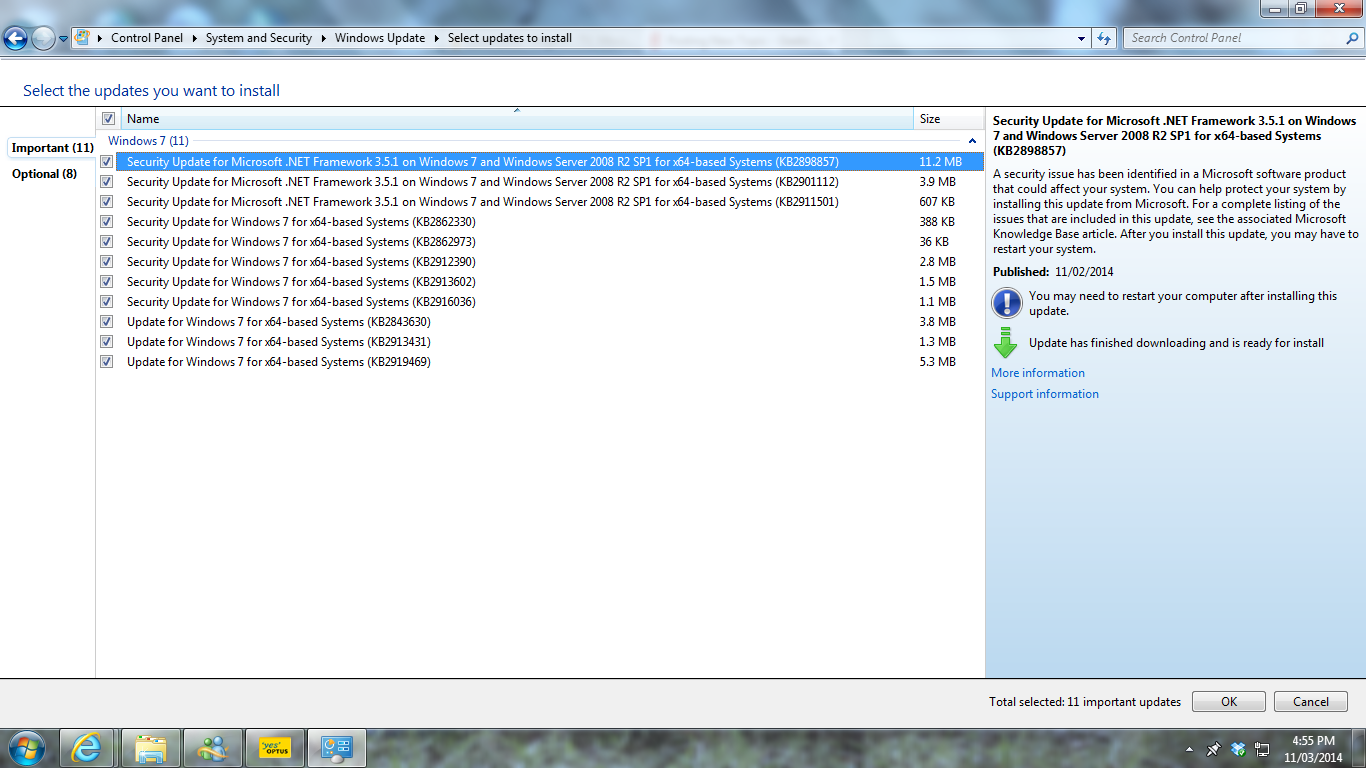Open the clock showing 4:55 PM
The width and height of the screenshot is (1366, 768).
point(1313,749)
